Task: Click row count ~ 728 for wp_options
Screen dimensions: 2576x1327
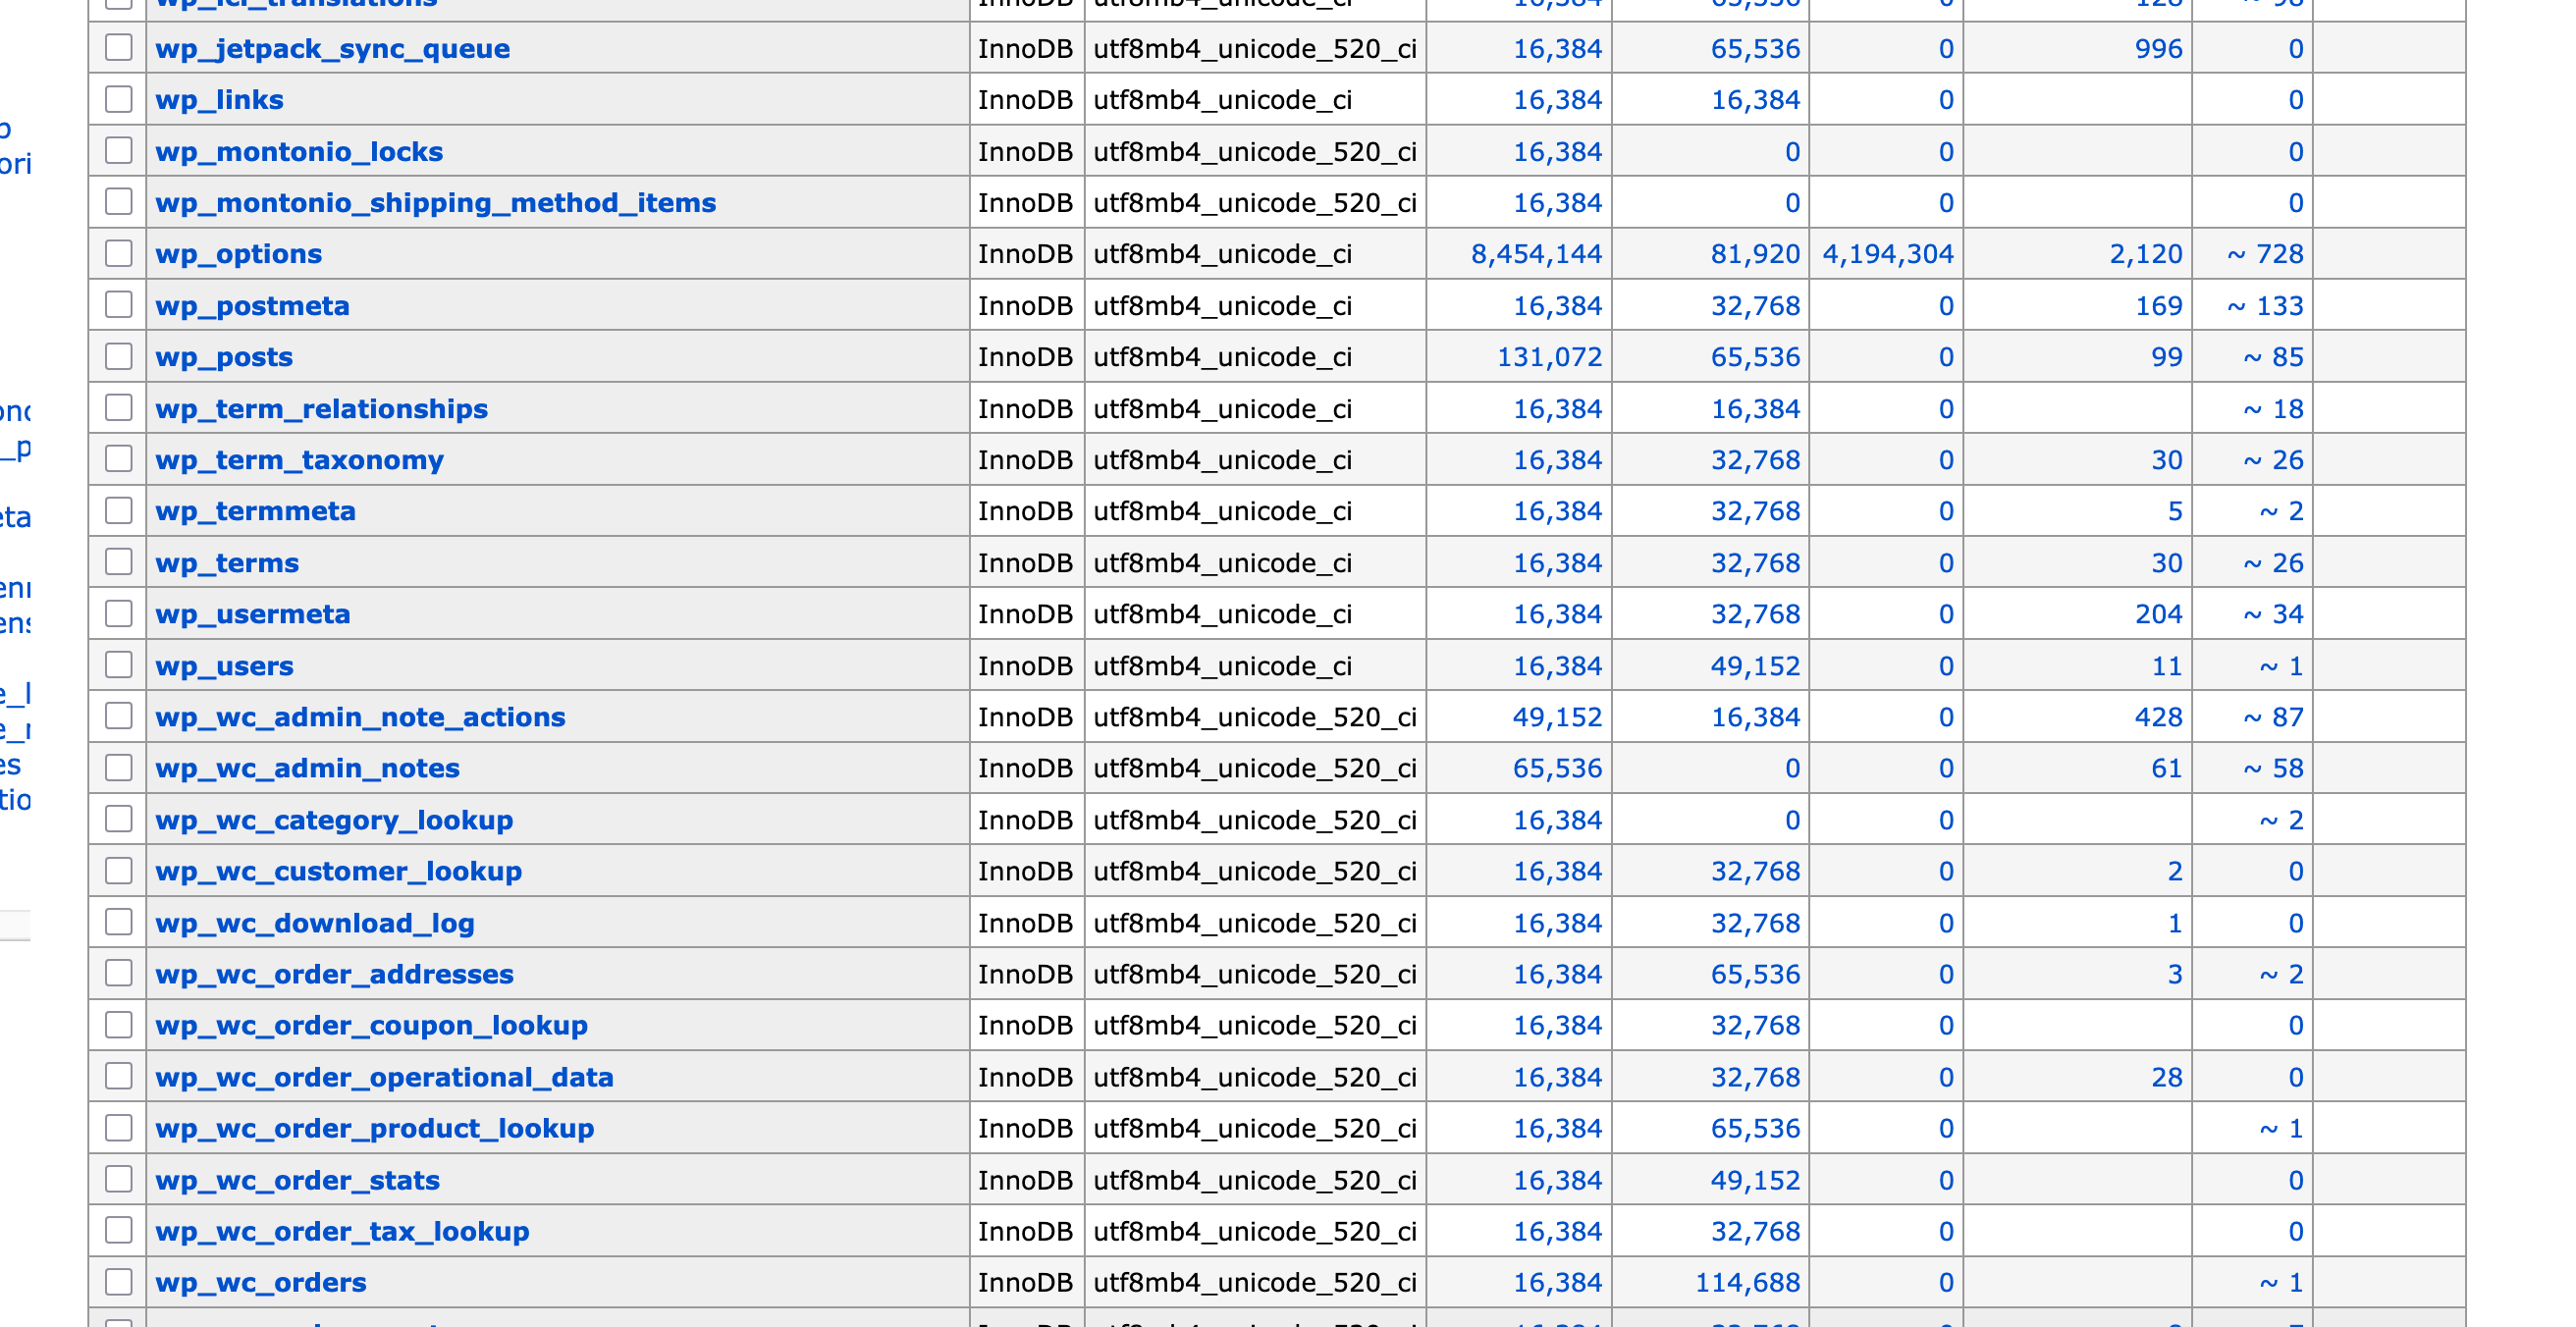Action: pyautogui.click(x=2264, y=254)
